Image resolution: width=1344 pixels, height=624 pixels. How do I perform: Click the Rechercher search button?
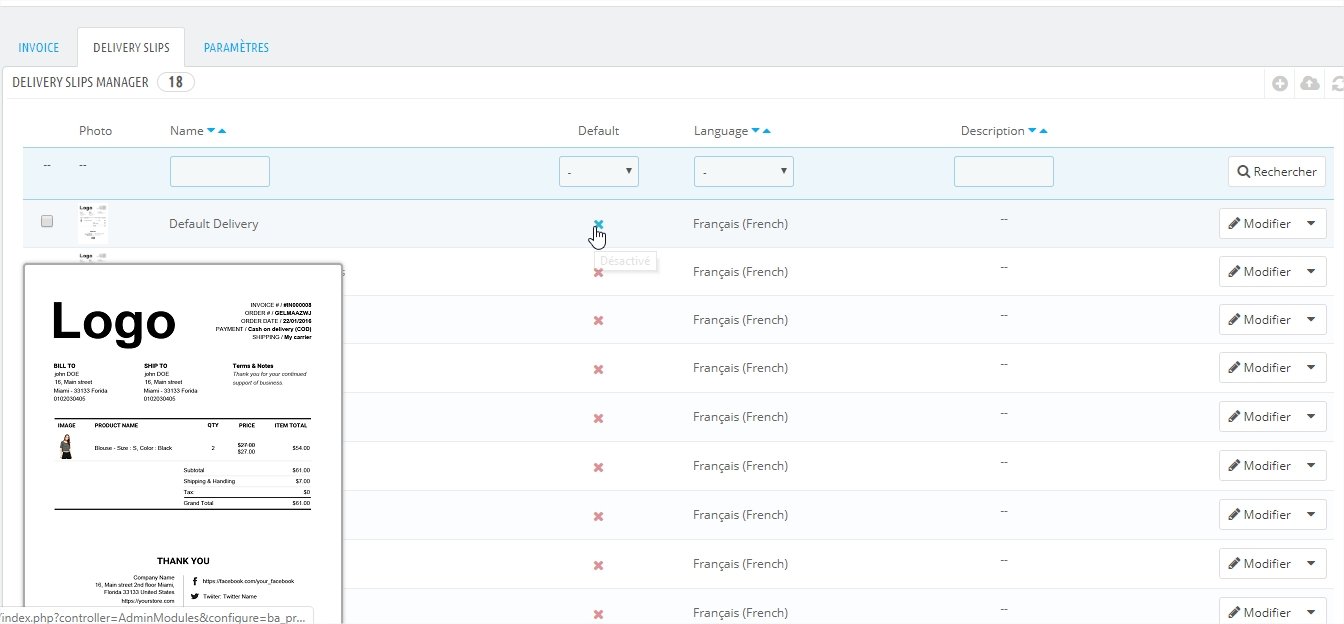tap(1277, 171)
